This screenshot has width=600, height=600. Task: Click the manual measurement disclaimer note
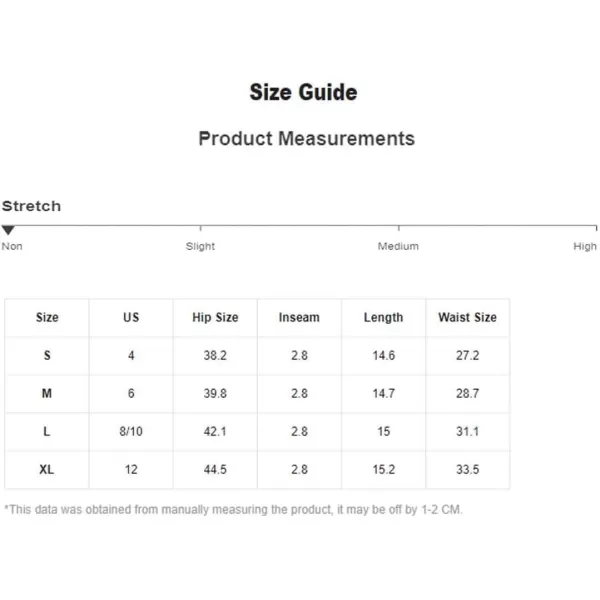(x=233, y=510)
